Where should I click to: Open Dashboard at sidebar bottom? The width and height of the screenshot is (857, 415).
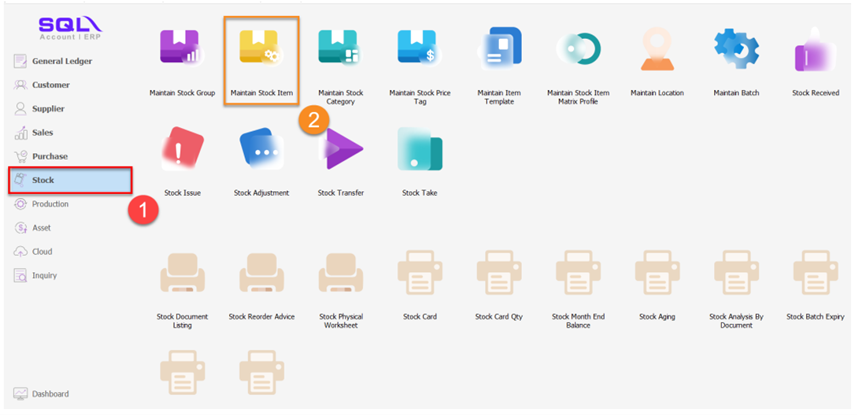tap(49, 394)
